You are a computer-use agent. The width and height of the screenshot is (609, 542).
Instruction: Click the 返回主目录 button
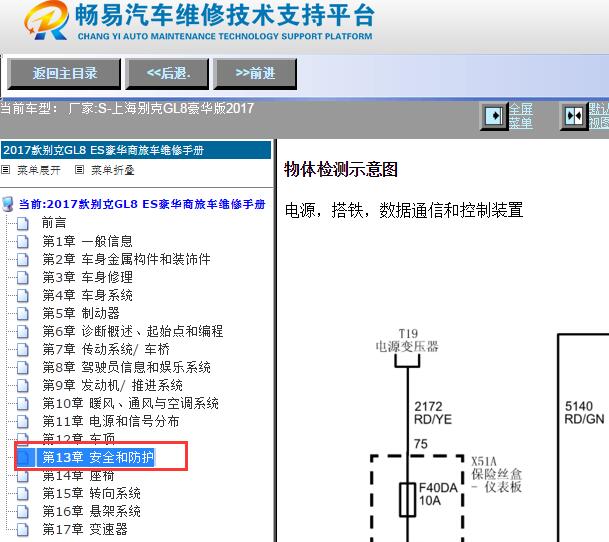pos(64,73)
